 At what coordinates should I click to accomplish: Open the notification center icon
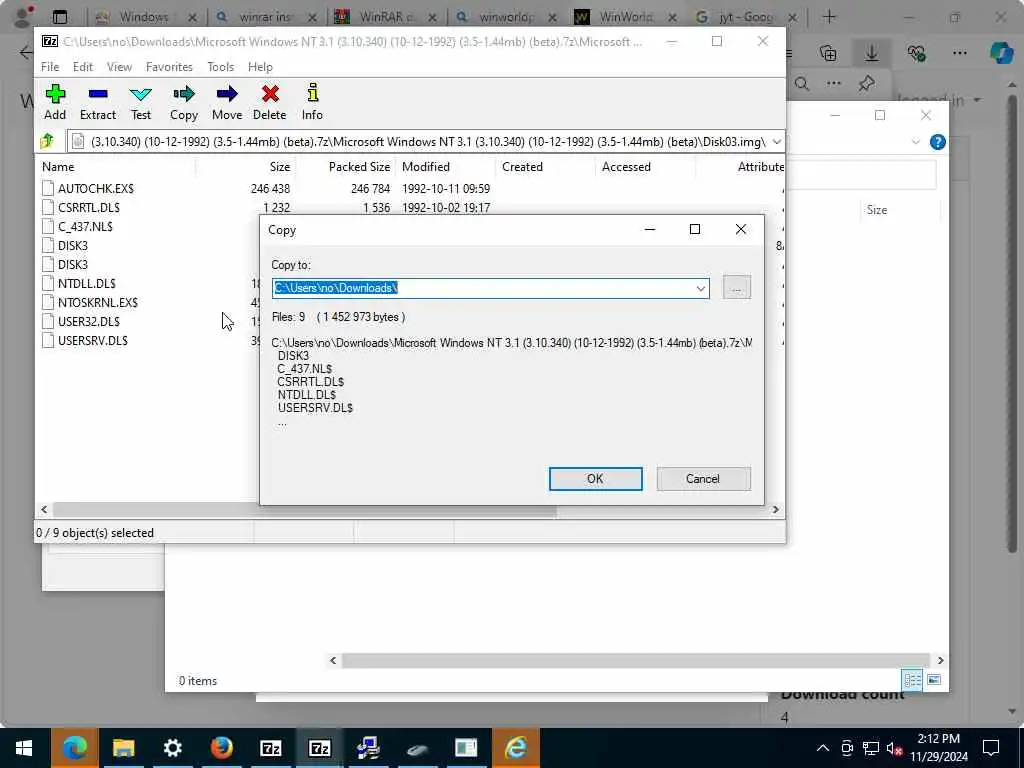tap(991, 748)
